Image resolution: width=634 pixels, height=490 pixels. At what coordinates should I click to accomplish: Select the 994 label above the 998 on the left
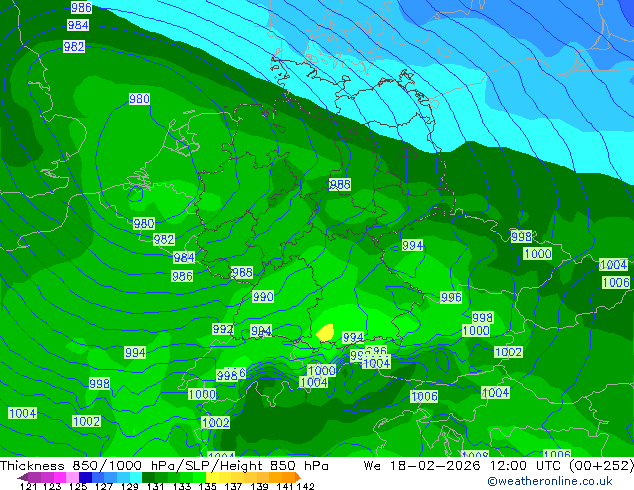point(135,352)
